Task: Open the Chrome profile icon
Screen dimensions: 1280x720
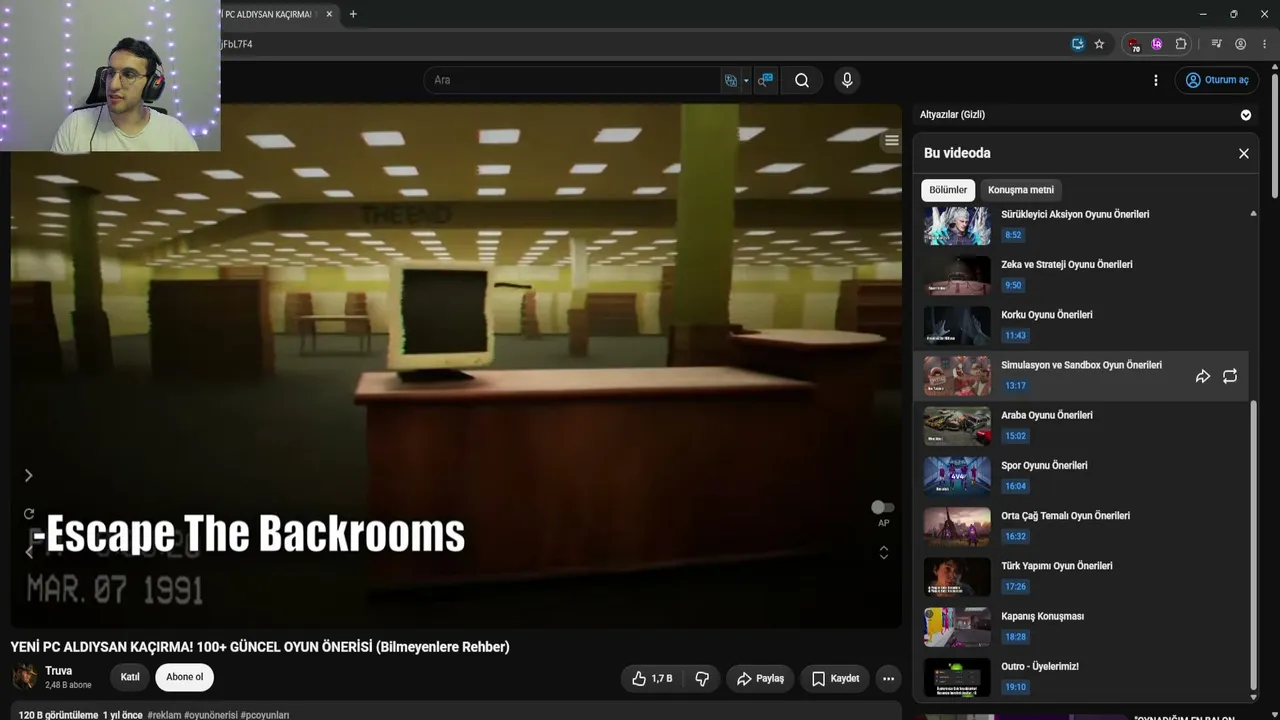Action: click(1240, 44)
